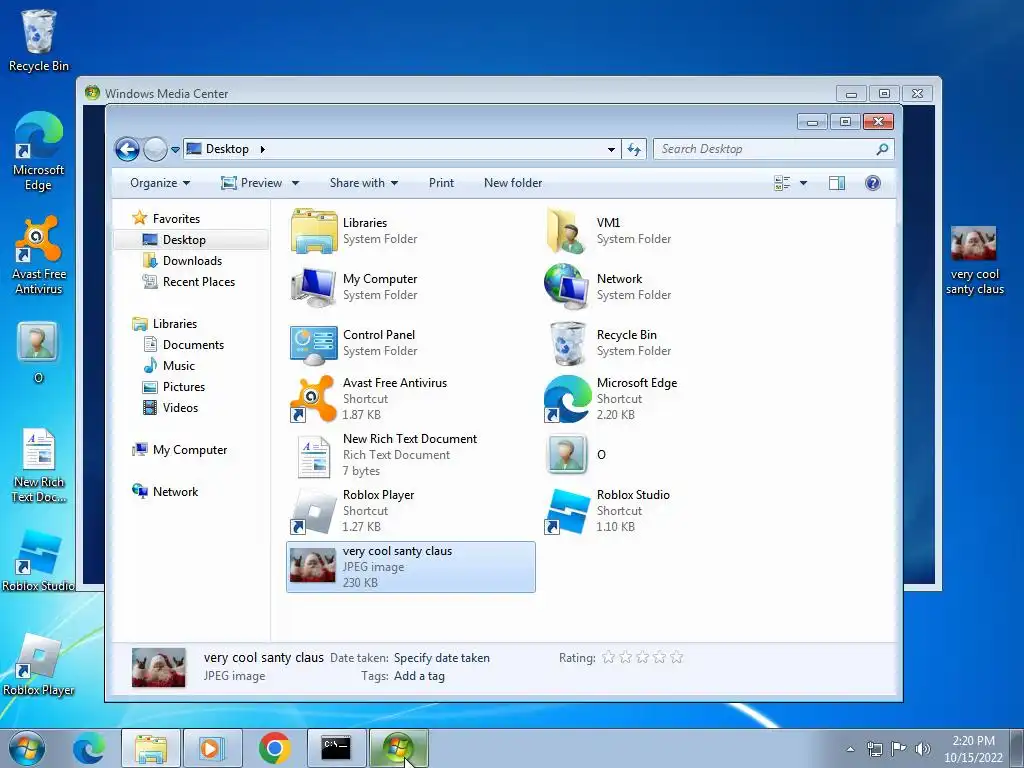Set rating to three stars
Viewport: 1024px width, 768px height.
pyautogui.click(x=643, y=657)
